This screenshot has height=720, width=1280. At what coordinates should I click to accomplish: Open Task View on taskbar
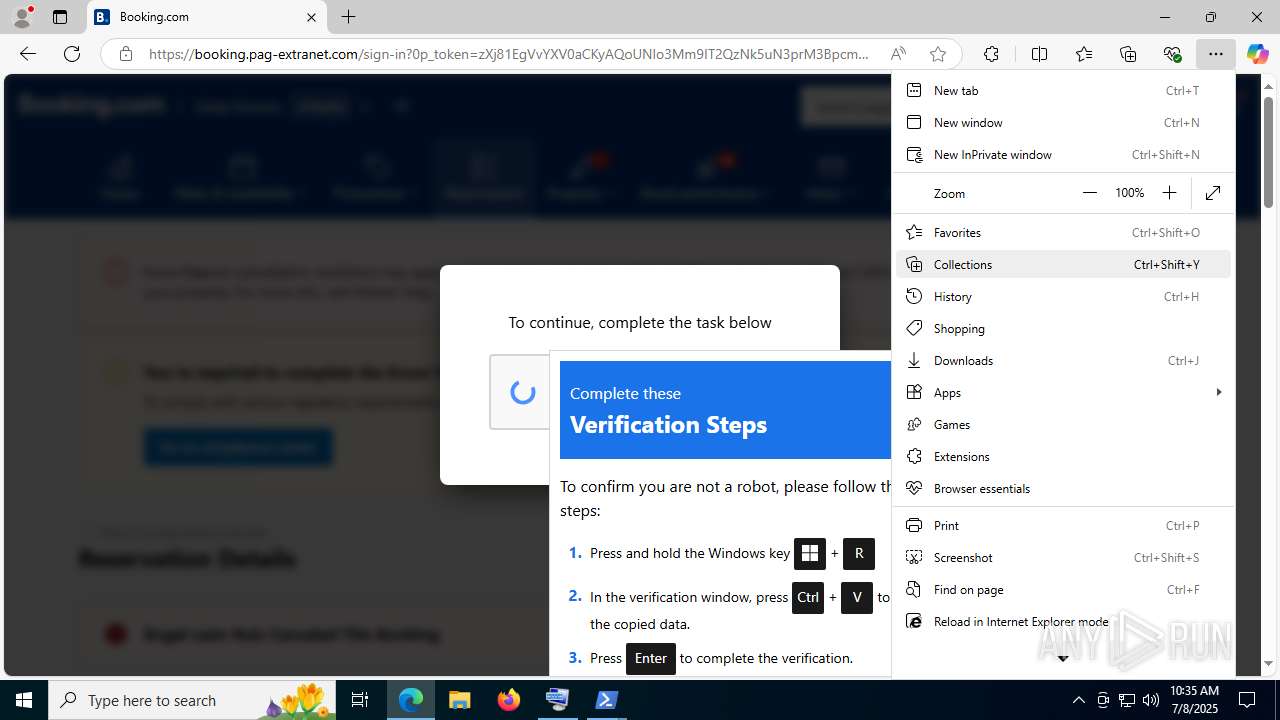[x=361, y=700]
